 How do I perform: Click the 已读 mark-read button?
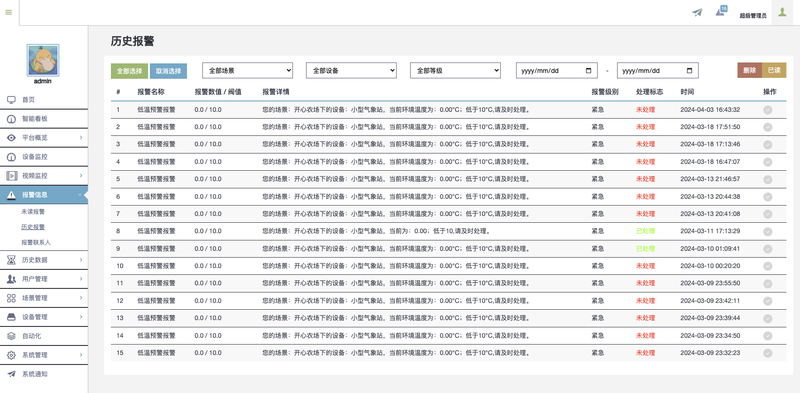(x=774, y=70)
